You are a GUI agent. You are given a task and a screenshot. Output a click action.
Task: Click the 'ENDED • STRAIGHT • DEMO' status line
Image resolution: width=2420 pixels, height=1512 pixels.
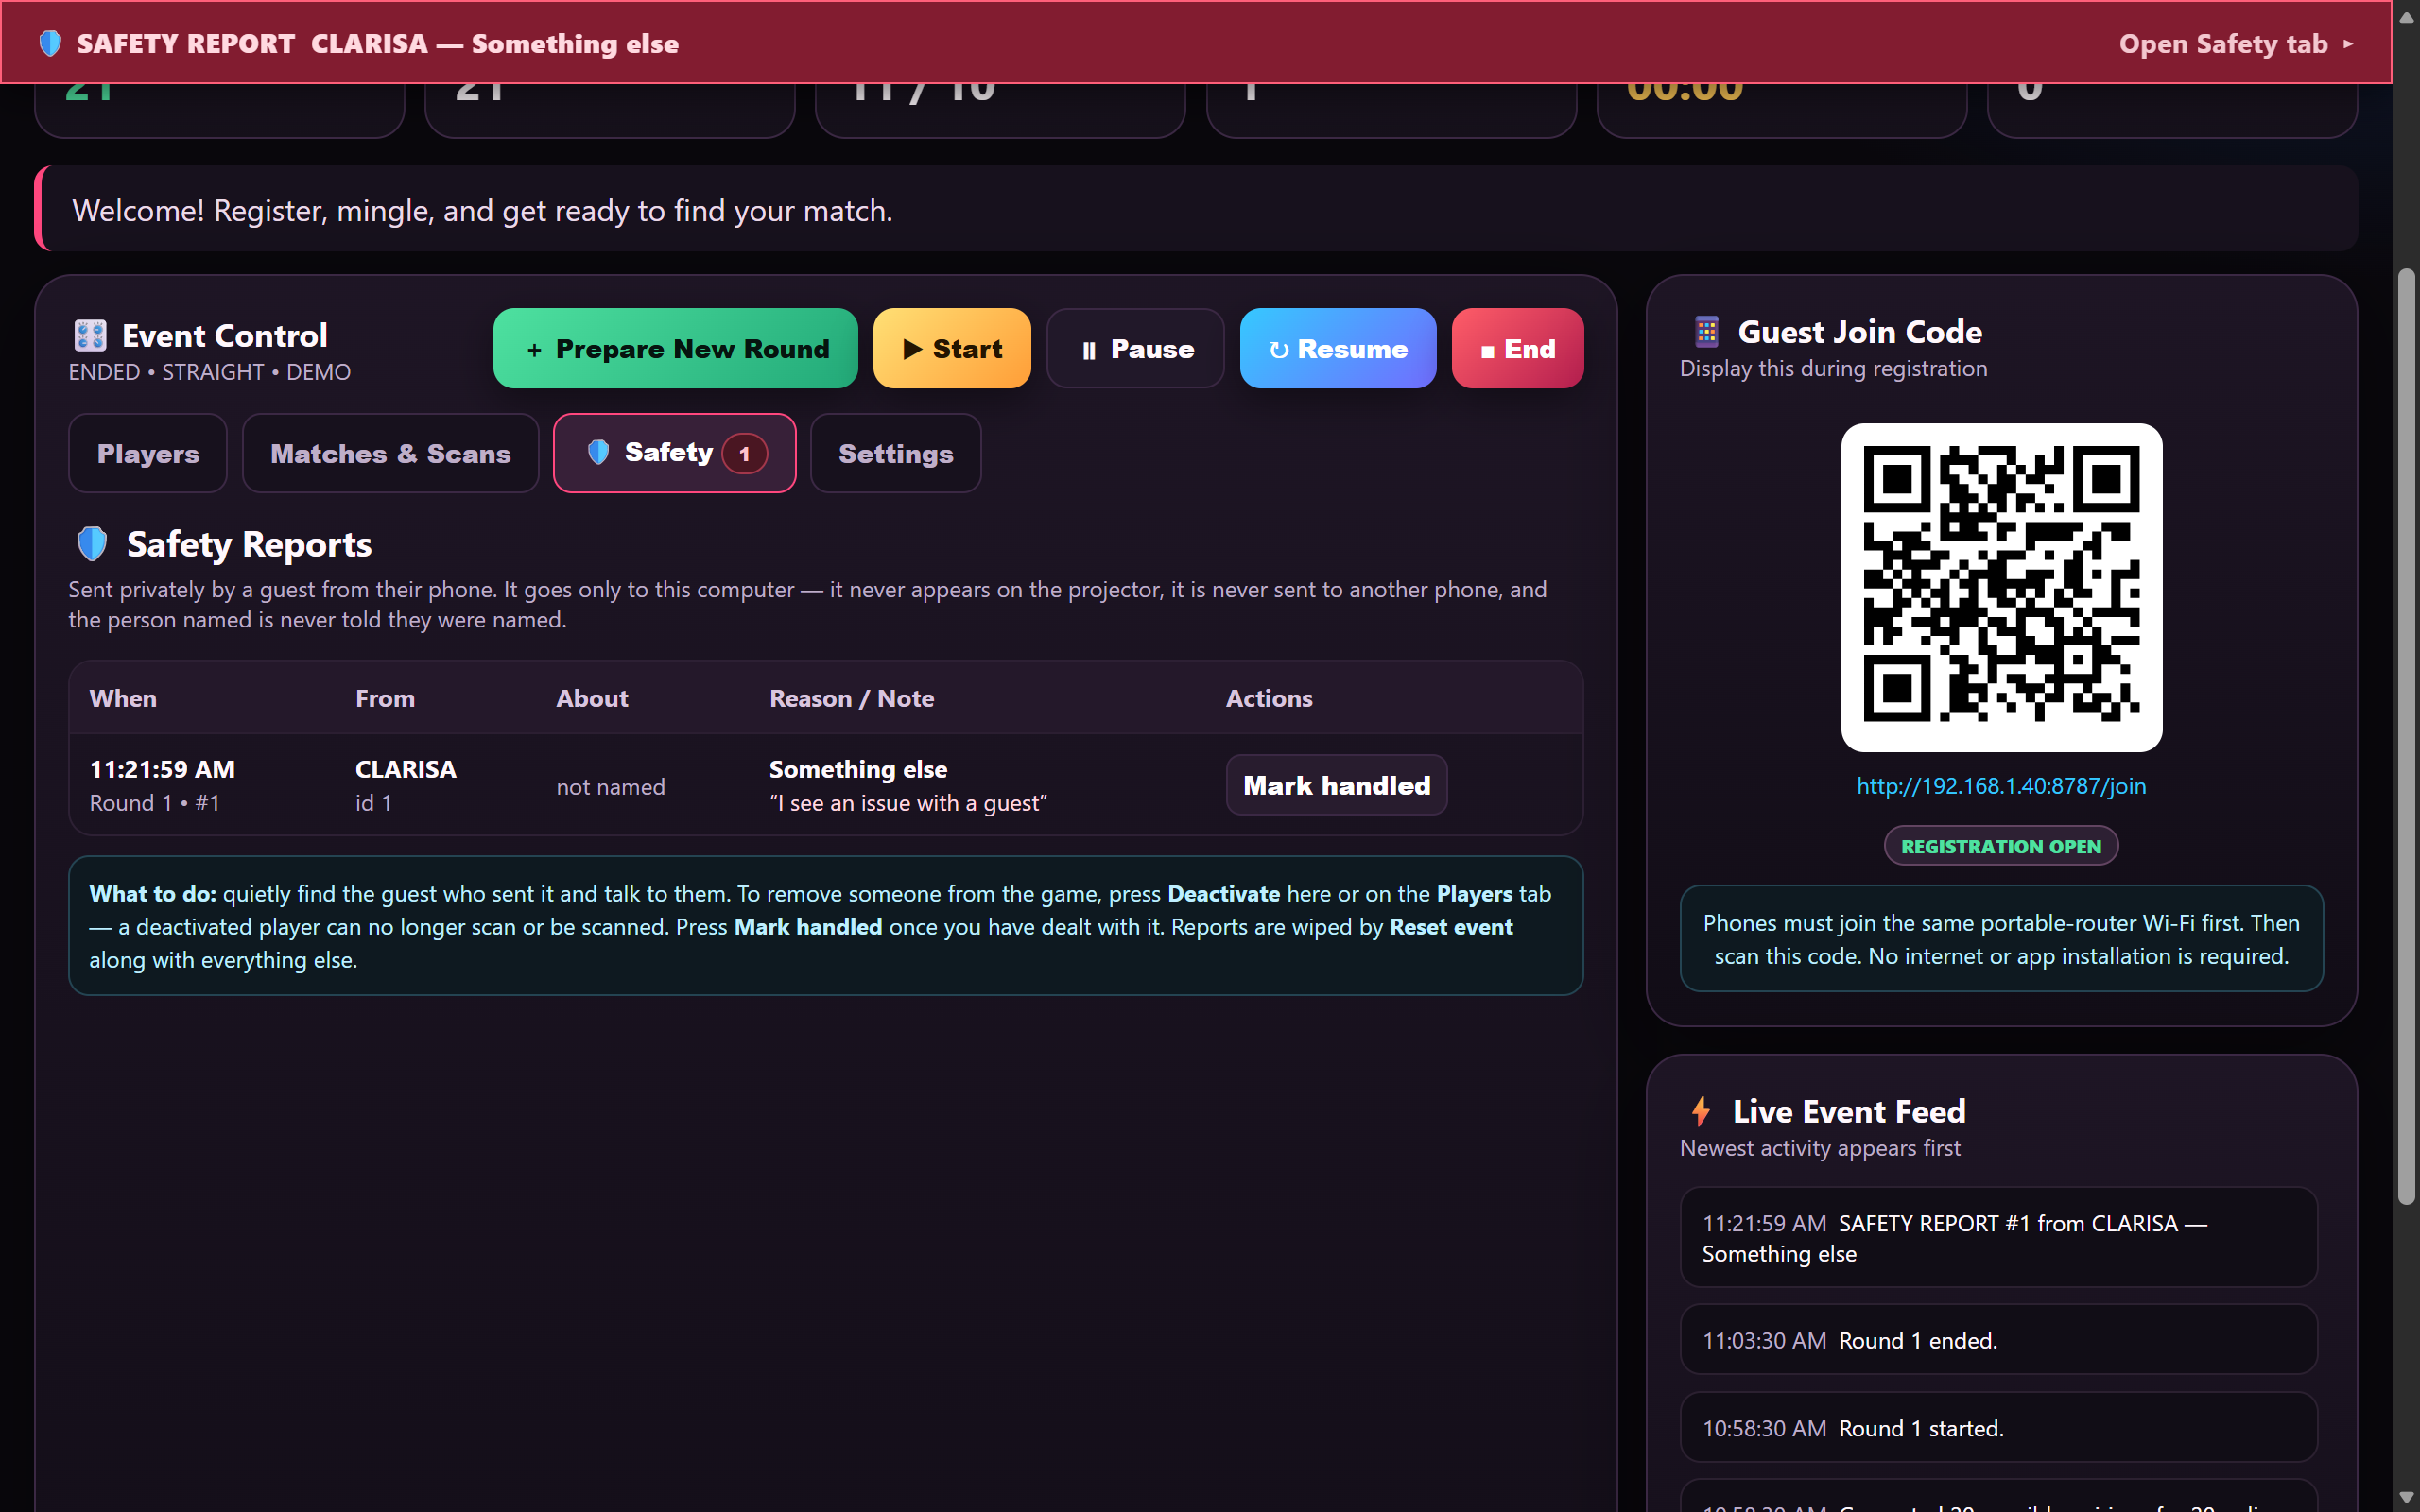(210, 372)
